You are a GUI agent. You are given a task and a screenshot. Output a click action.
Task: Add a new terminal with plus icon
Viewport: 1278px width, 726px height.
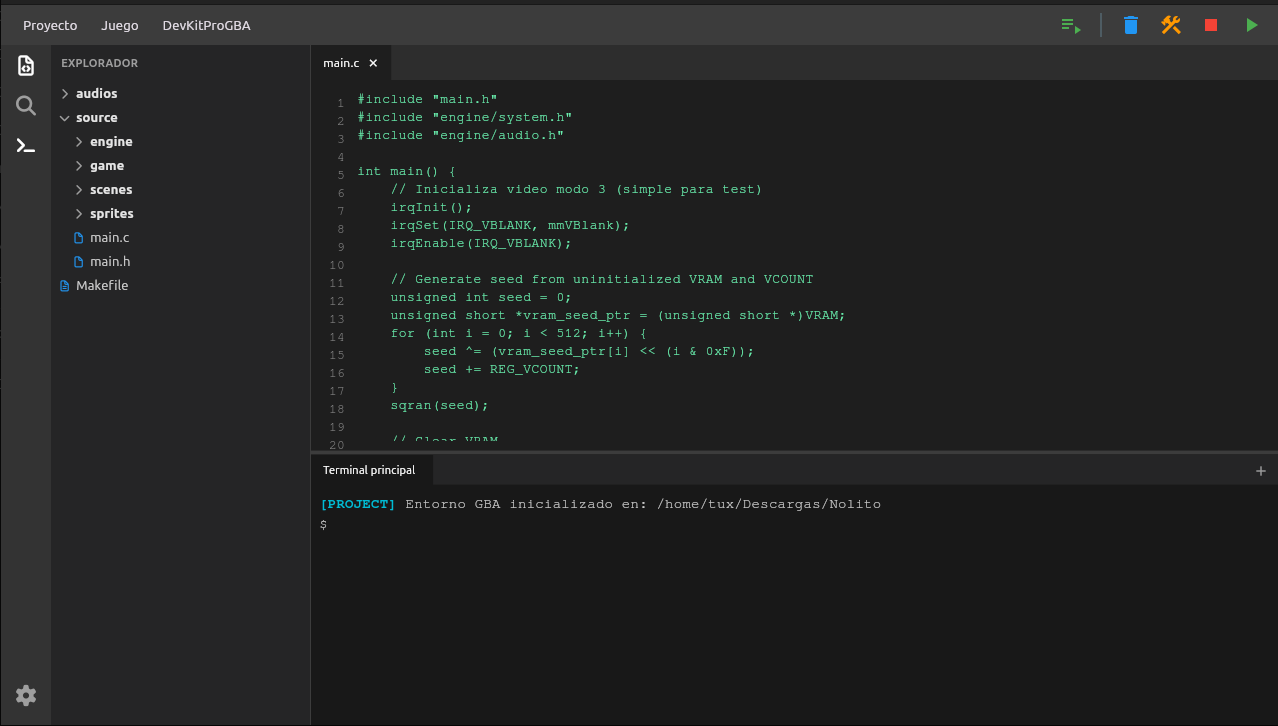coord(1261,471)
